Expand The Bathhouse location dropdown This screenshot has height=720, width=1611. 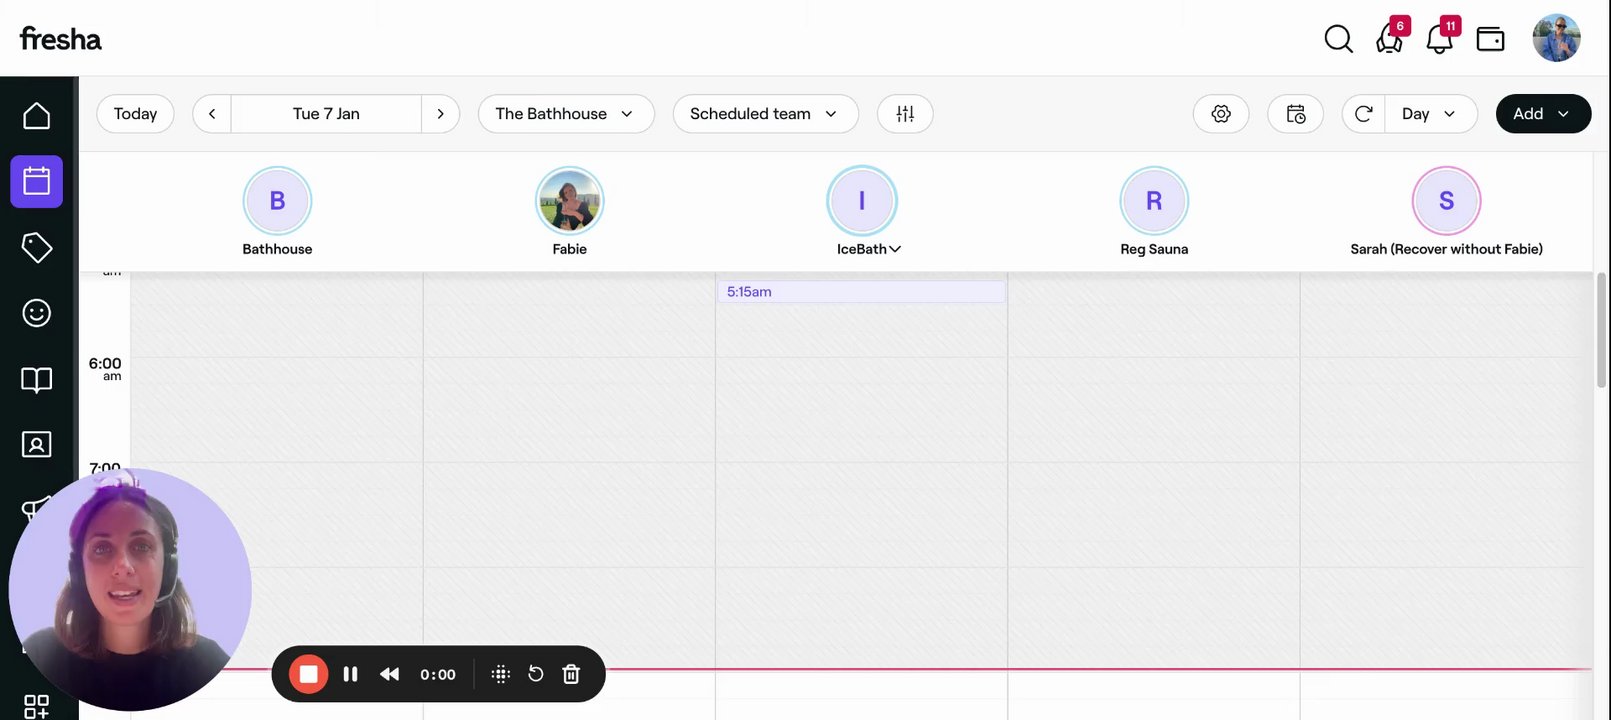(566, 114)
